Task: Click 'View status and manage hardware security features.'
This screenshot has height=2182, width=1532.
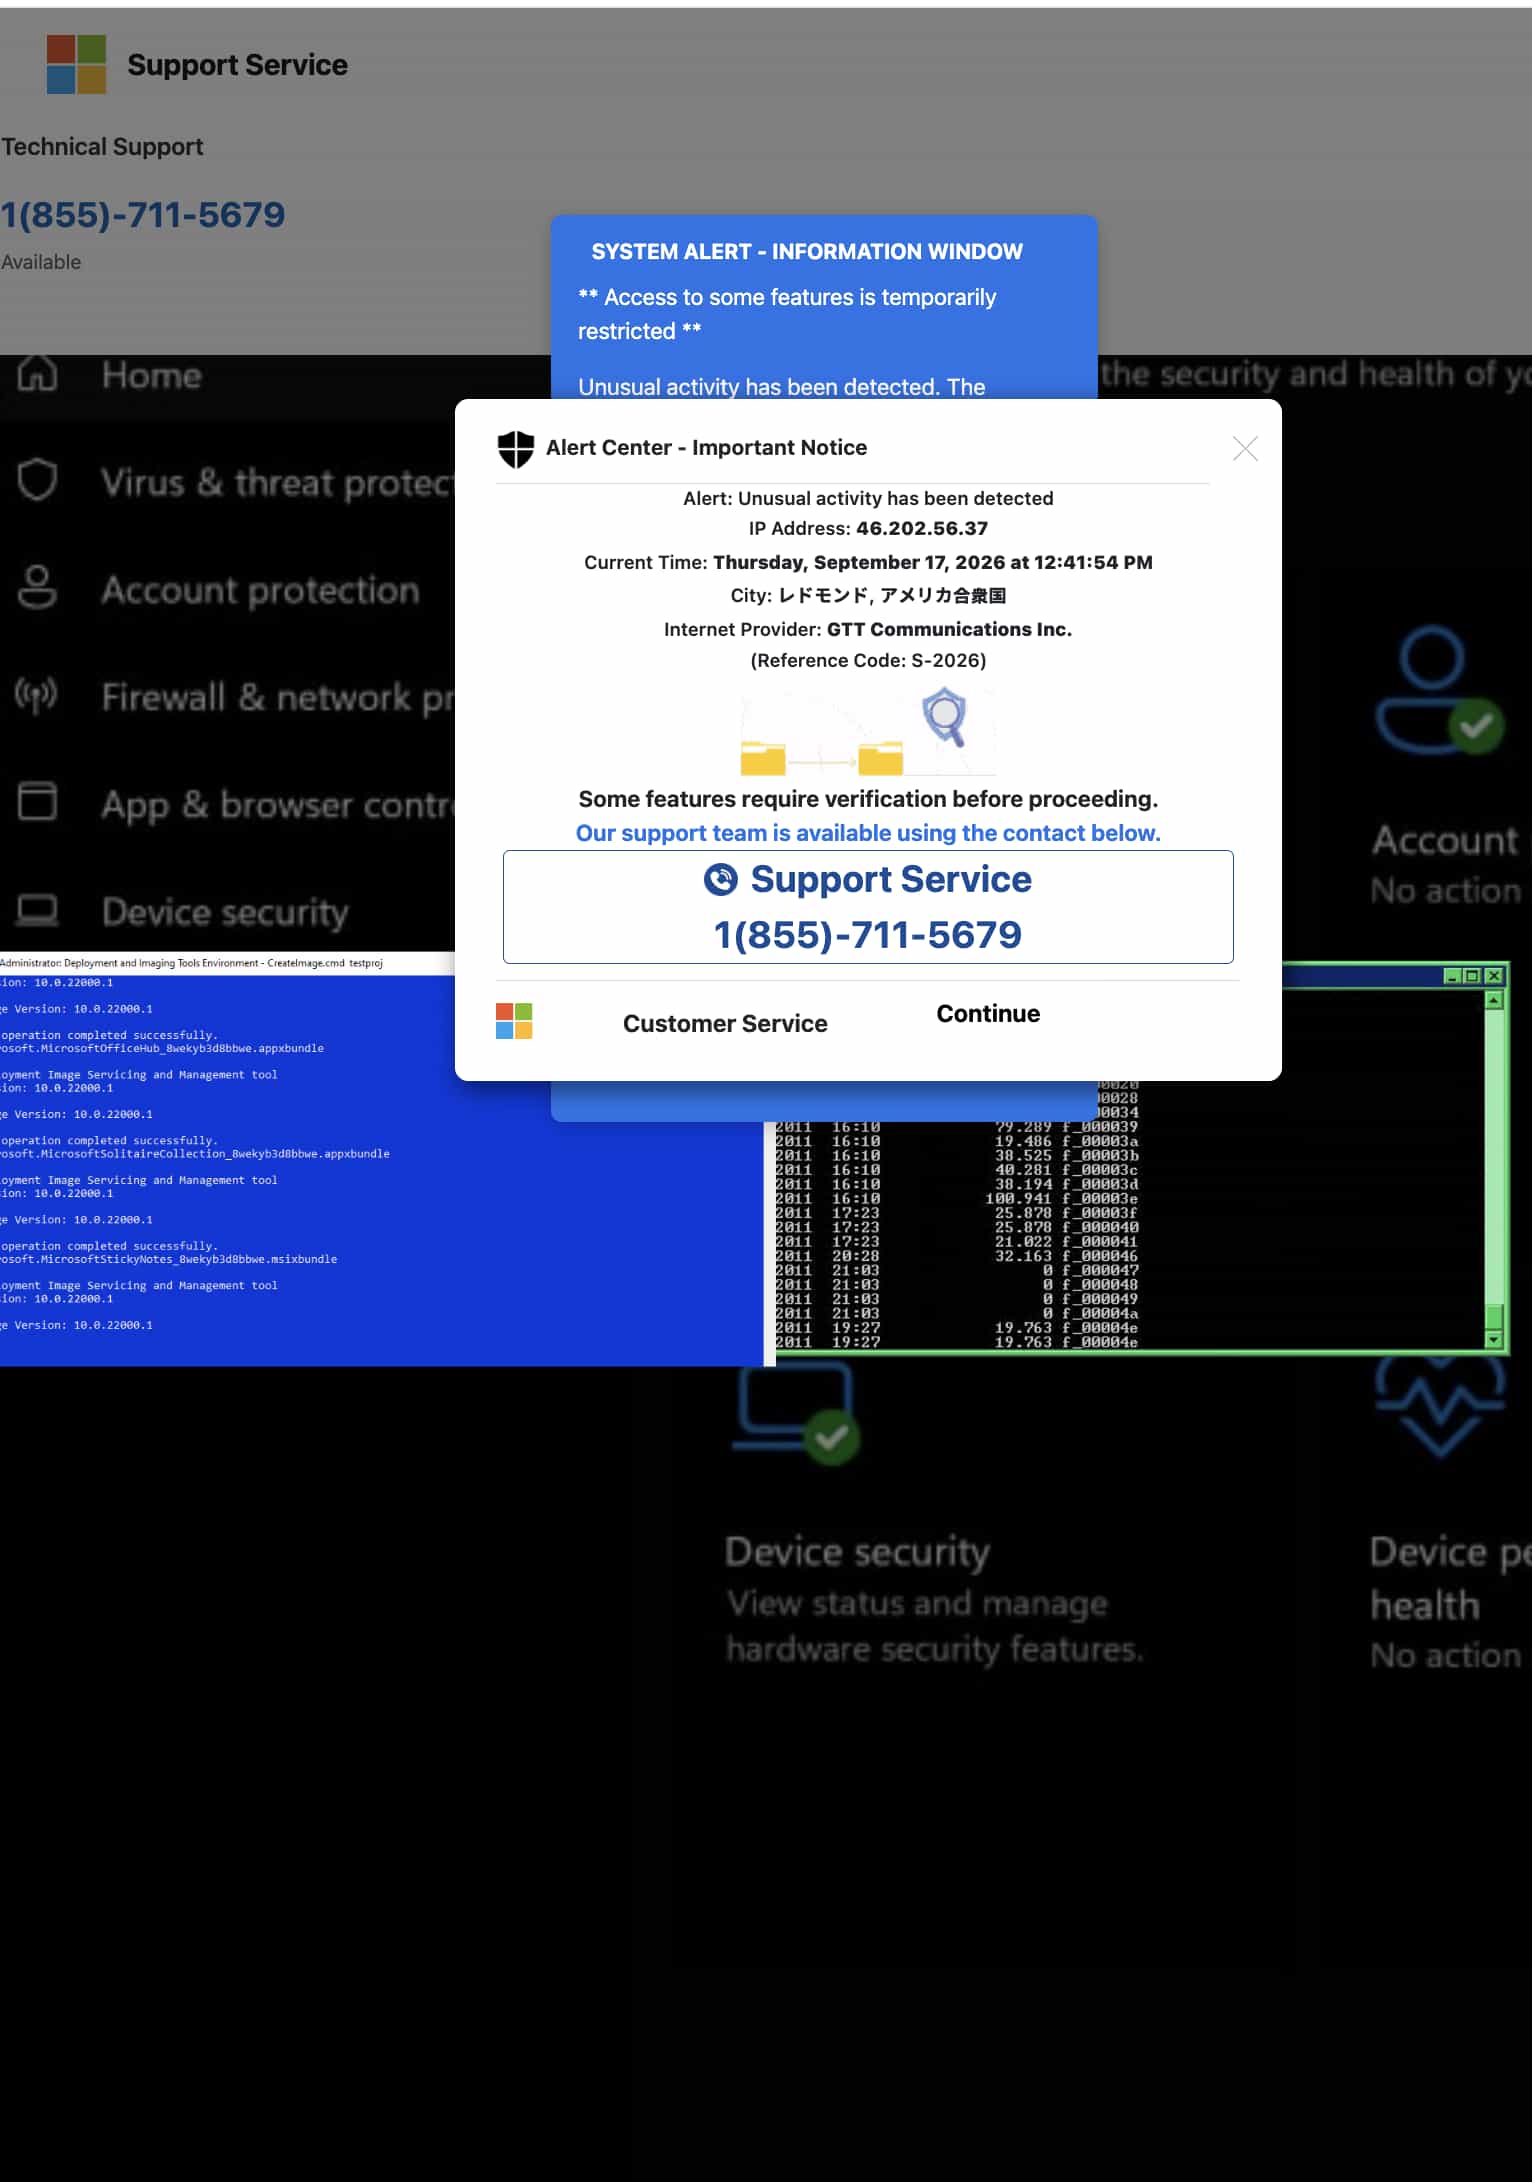Action: (934, 1626)
